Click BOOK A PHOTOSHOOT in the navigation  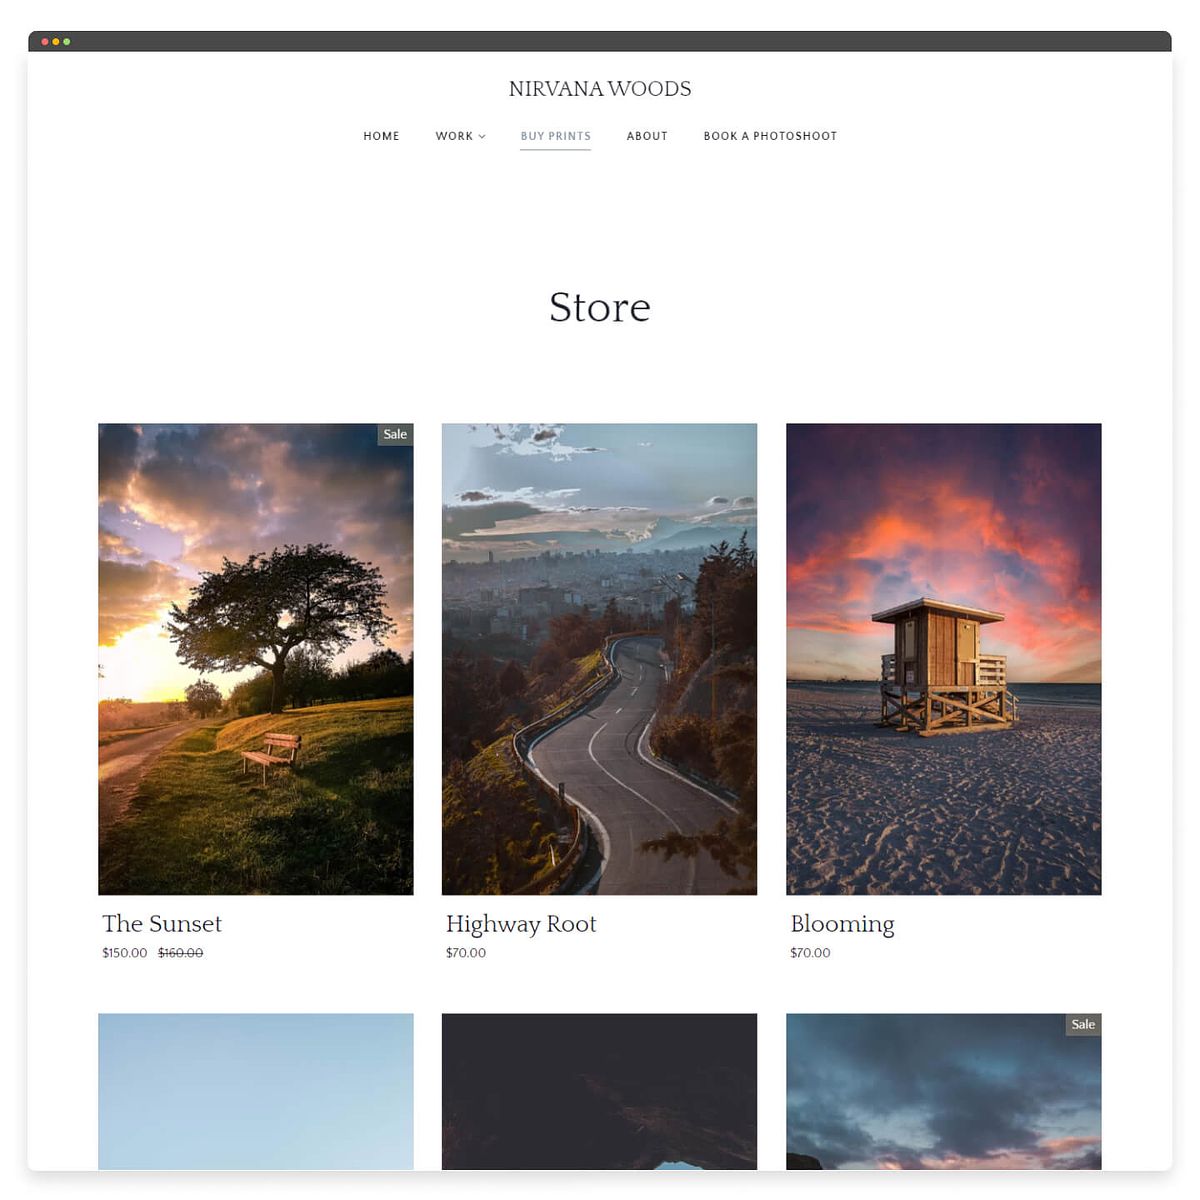point(770,136)
